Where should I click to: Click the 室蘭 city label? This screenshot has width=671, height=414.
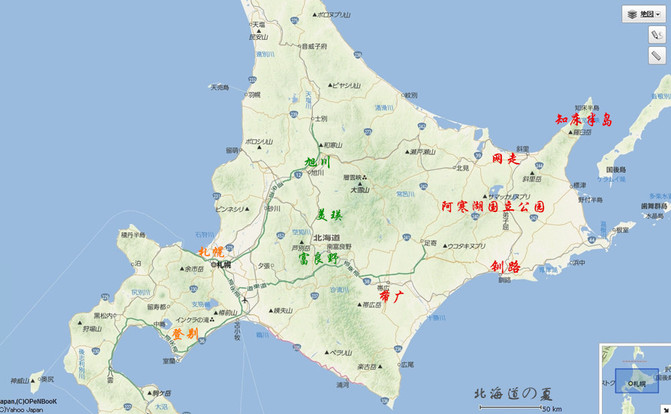pyautogui.click(x=169, y=361)
